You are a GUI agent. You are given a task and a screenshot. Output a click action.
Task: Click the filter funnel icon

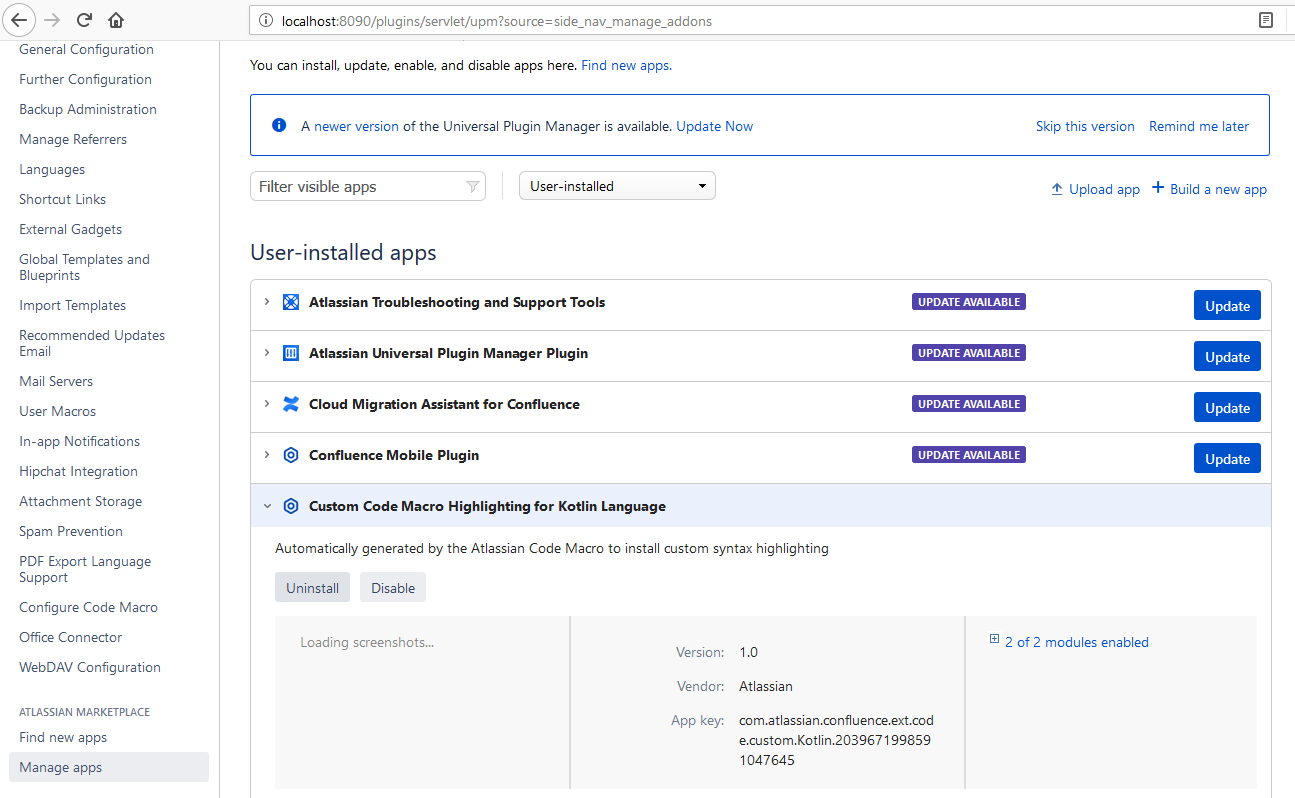click(473, 187)
